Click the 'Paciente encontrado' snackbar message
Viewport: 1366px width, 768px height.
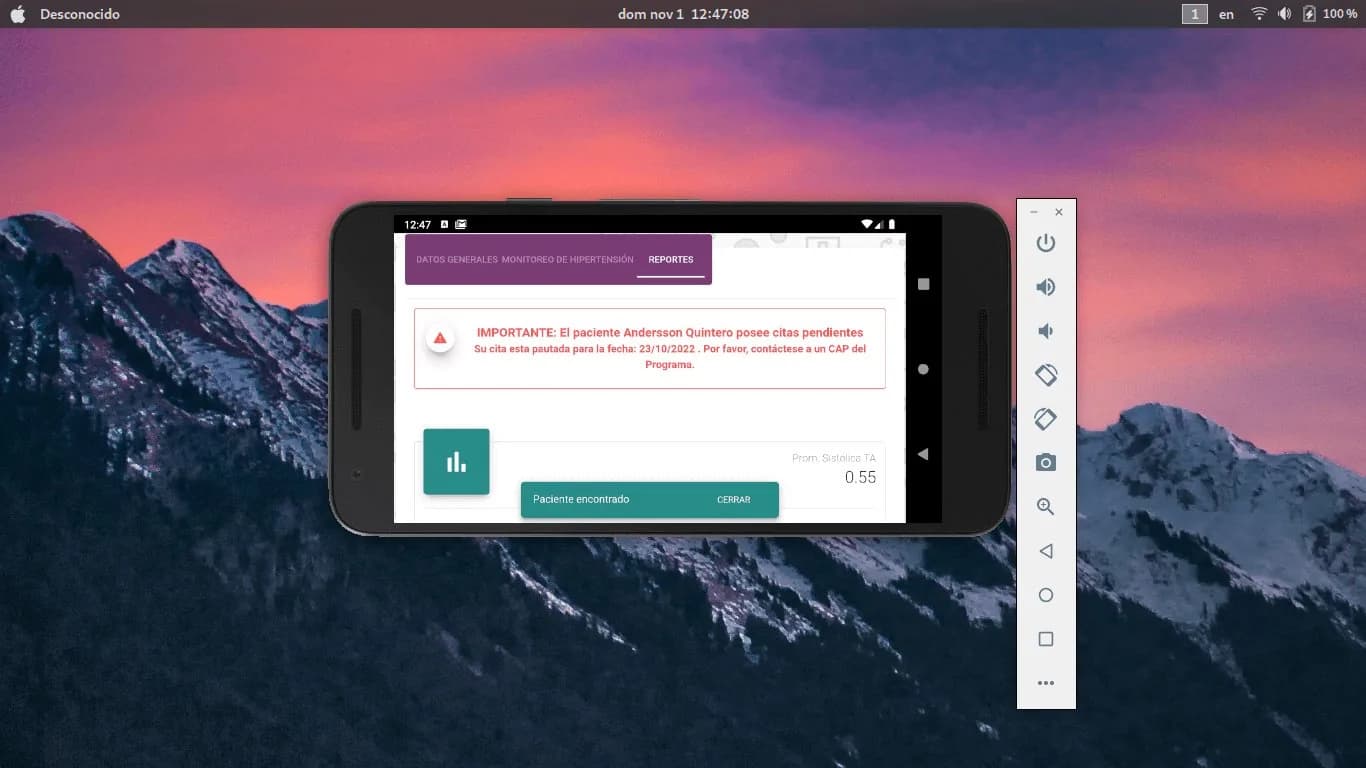click(581, 499)
